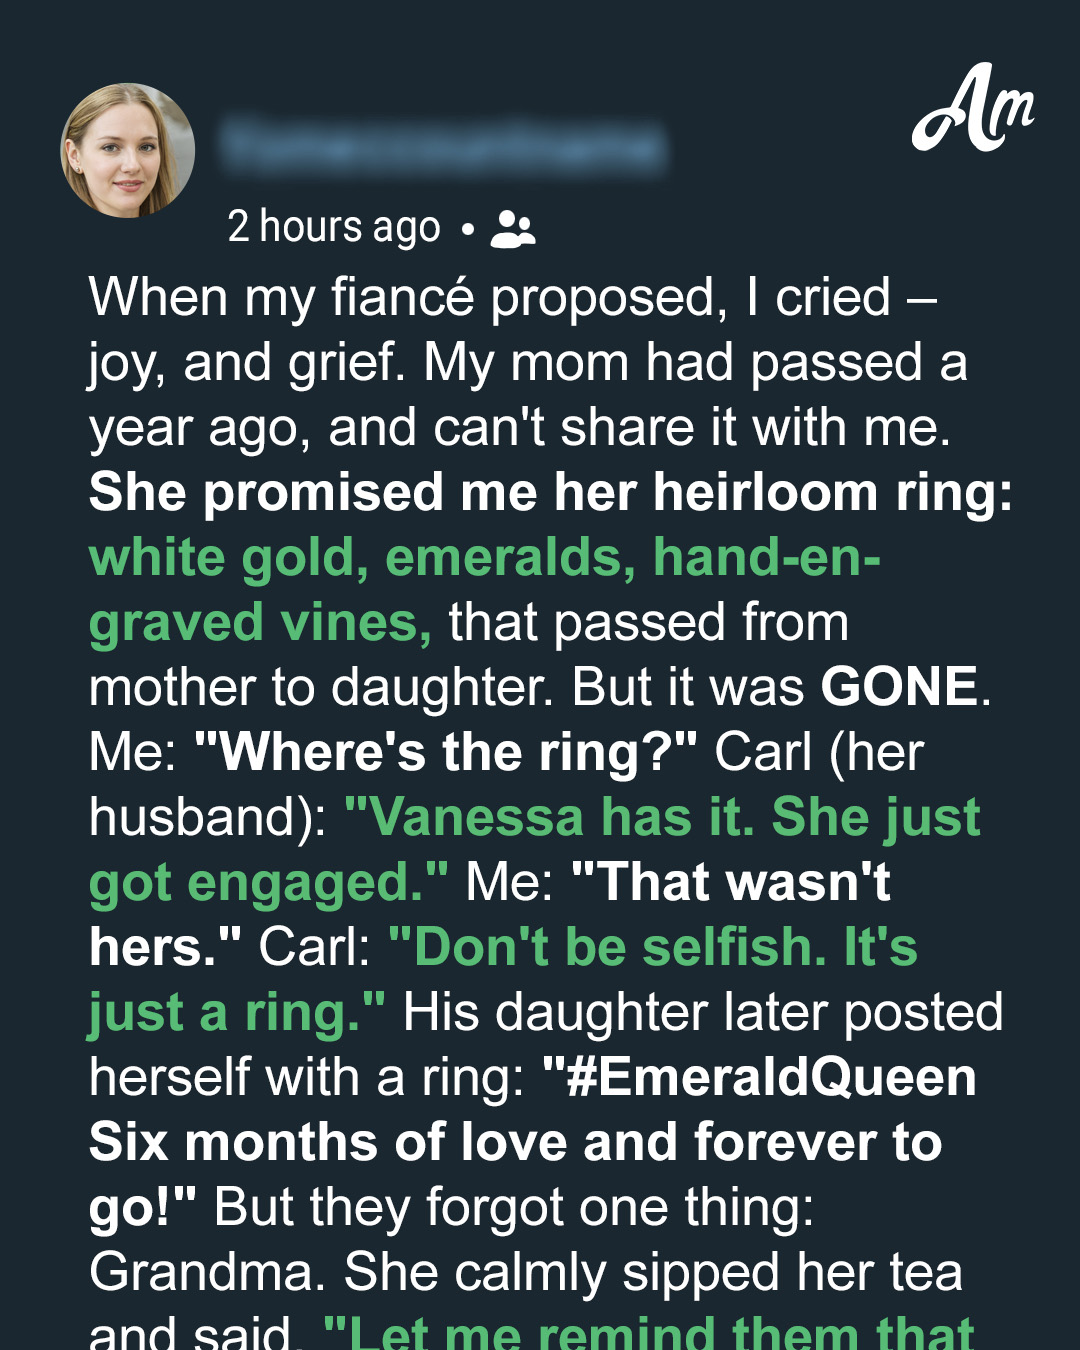Click the green text 'got engaged.'
Image resolution: width=1080 pixels, height=1350 pixels.
pos(269,883)
